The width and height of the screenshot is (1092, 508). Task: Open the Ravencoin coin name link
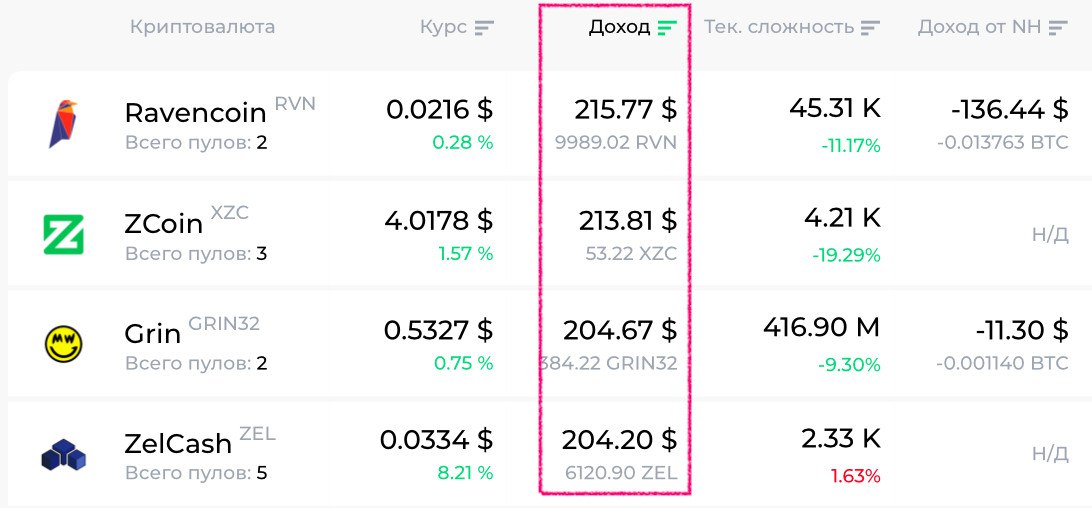pos(195,112)
